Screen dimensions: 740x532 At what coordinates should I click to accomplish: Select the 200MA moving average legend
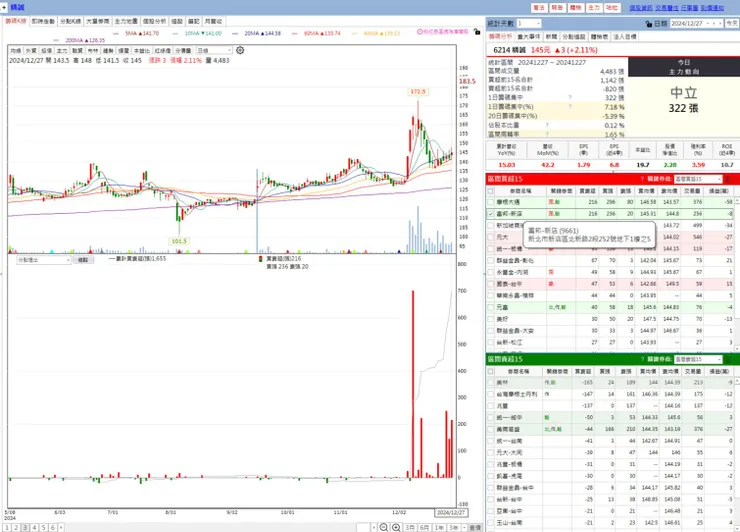coord(79,41)
